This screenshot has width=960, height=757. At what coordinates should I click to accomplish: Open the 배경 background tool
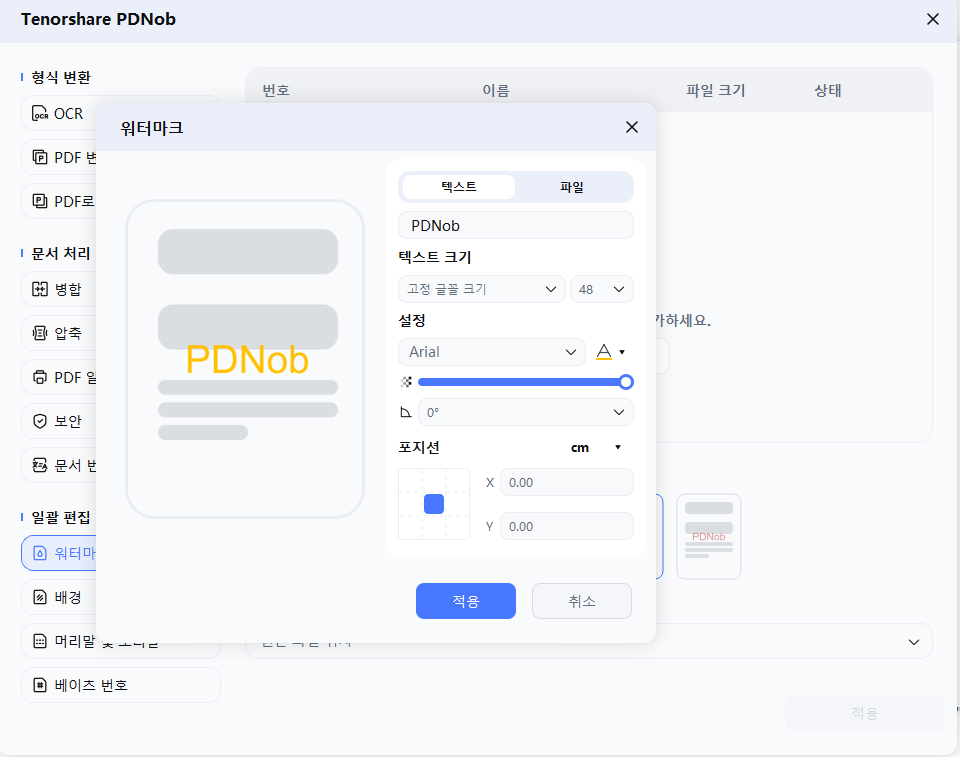click(x=59, y=597)
